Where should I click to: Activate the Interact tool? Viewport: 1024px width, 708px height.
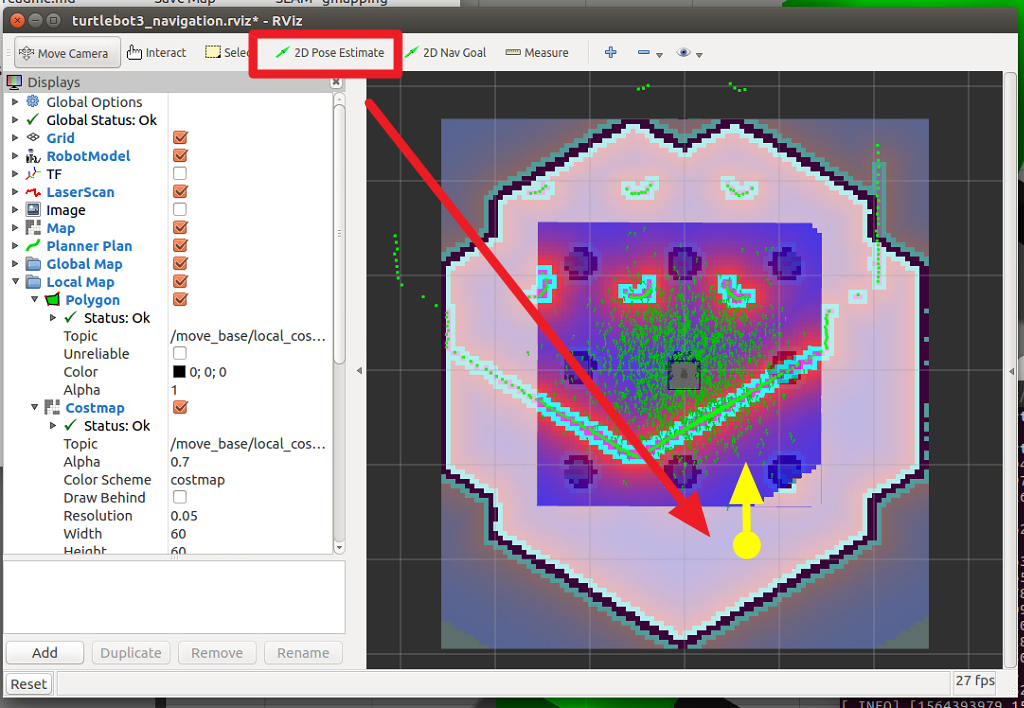click(x=157, y=53)
